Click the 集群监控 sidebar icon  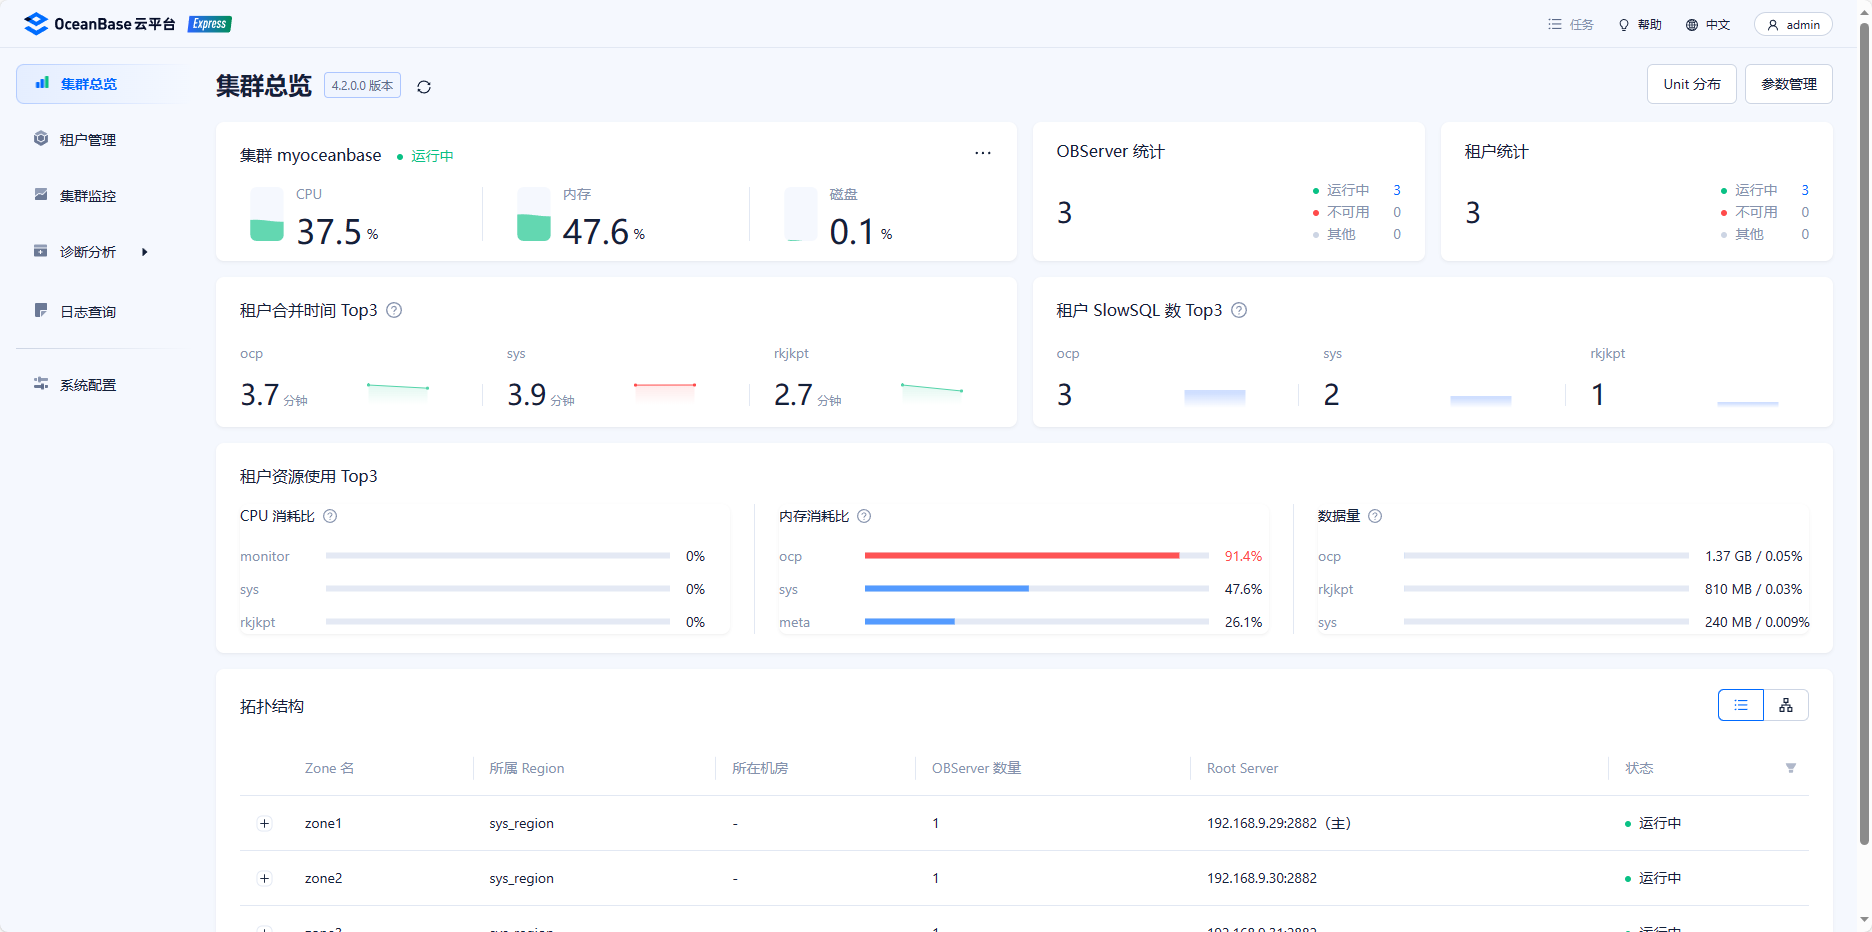(x=41, y=195)
